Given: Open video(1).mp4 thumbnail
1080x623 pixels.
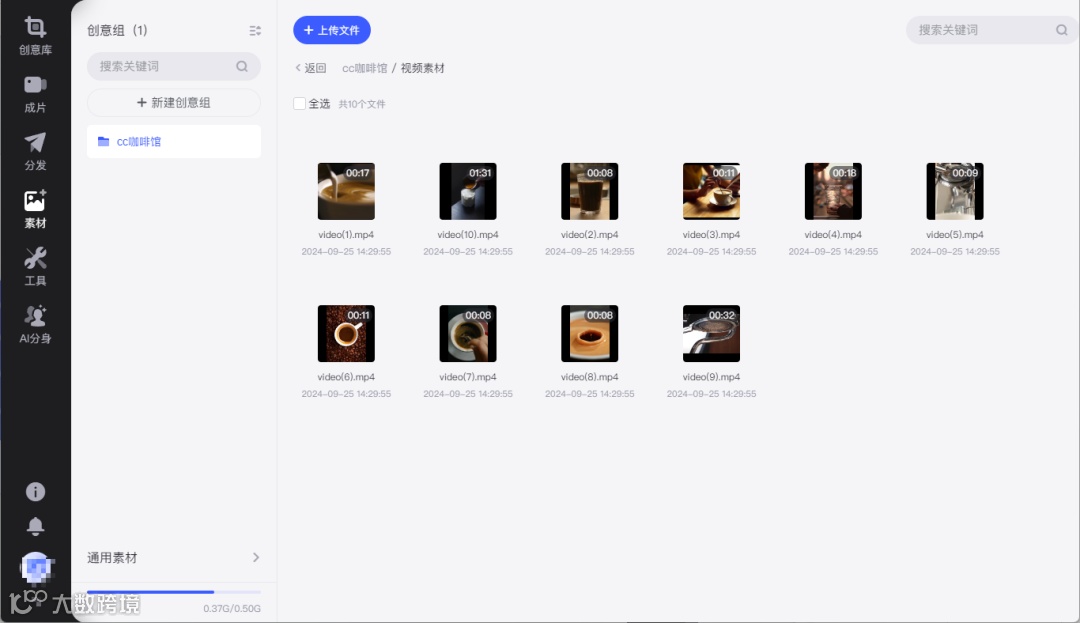Looking at the screenshot, I should pos(346,191).
